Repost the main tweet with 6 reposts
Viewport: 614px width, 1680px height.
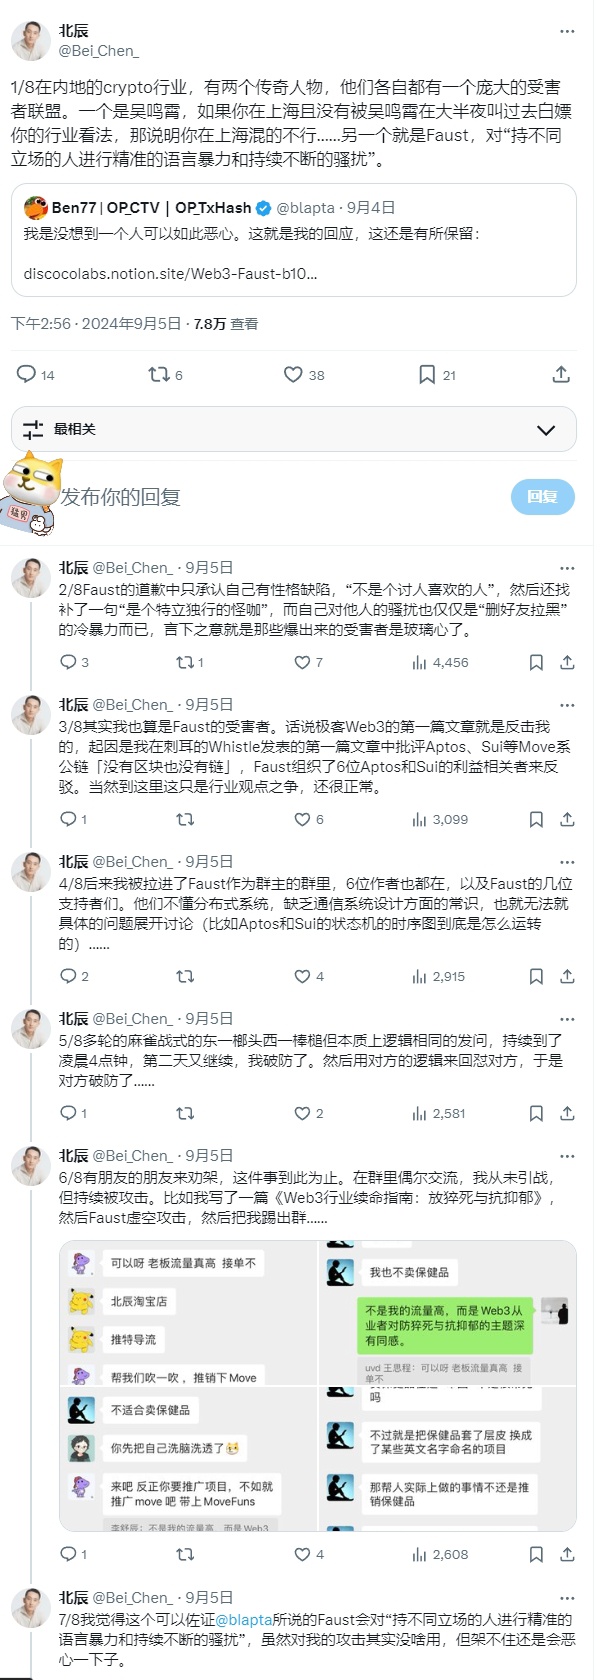(159, 374)
